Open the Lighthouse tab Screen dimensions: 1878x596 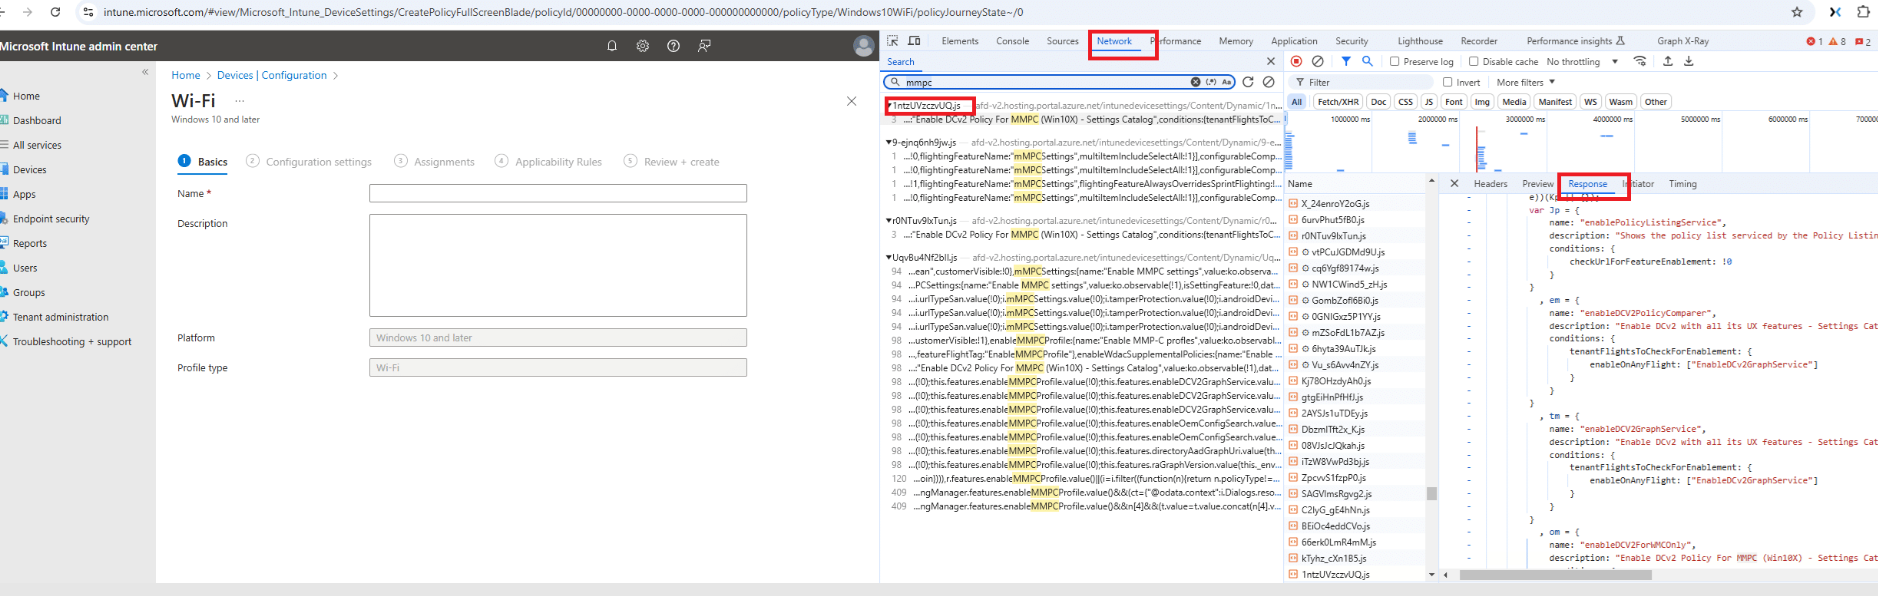point(1420,41)
